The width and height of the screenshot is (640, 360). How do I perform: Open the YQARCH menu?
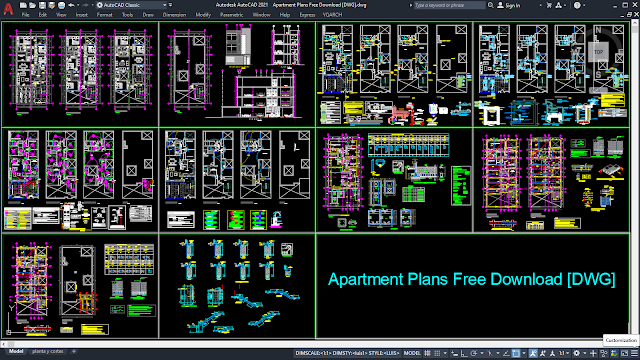click(332, 15)
